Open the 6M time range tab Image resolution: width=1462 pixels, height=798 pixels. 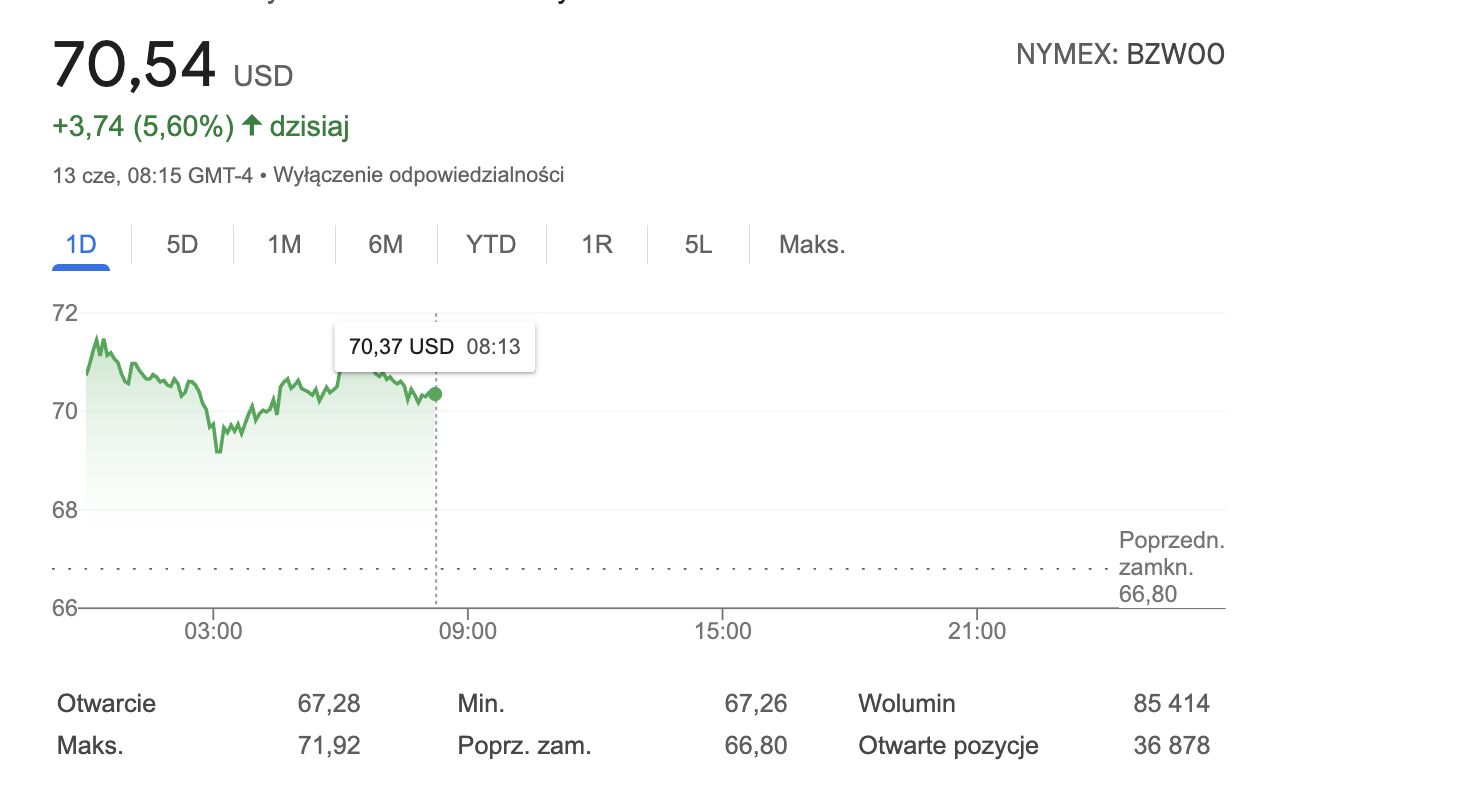385,245
